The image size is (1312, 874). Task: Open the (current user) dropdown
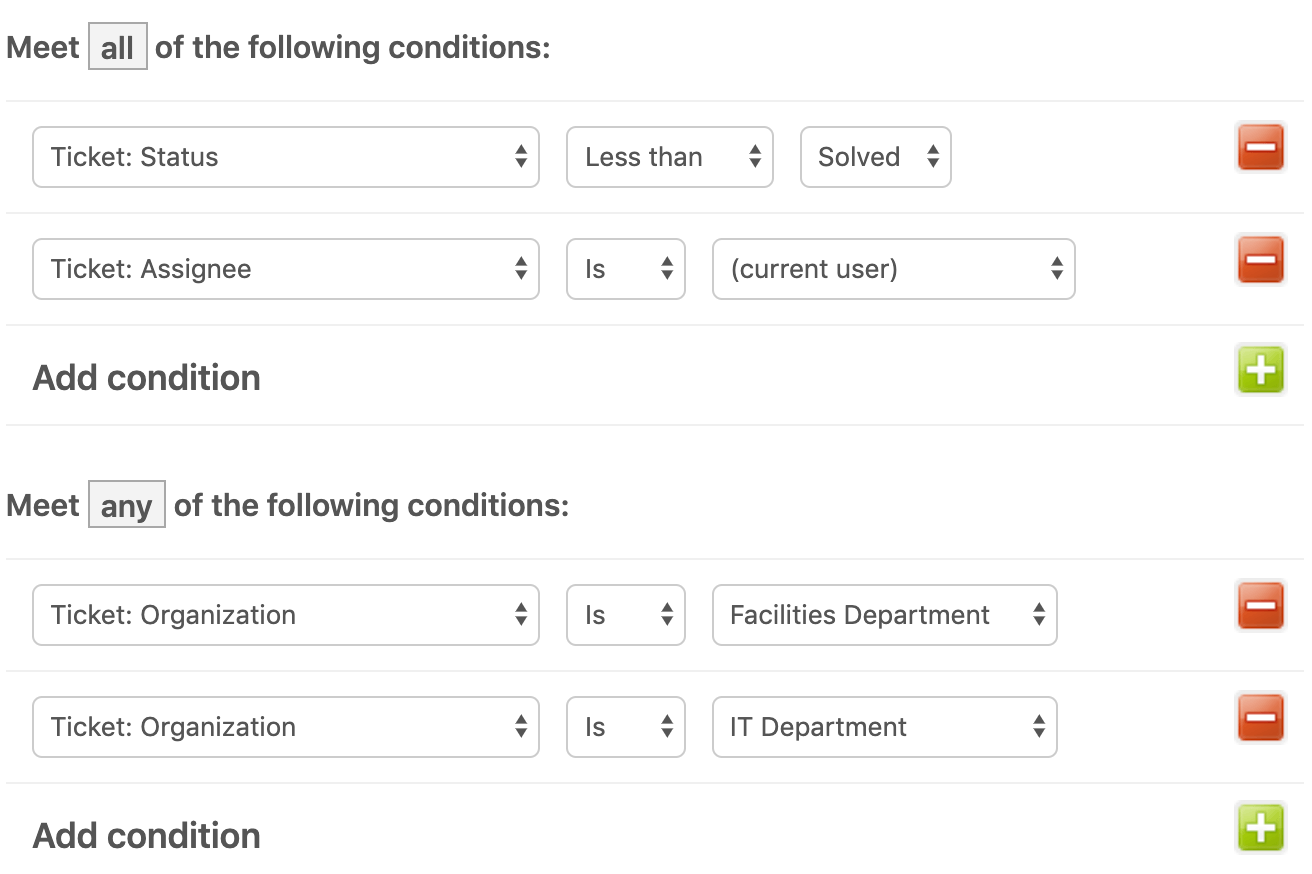894,269
